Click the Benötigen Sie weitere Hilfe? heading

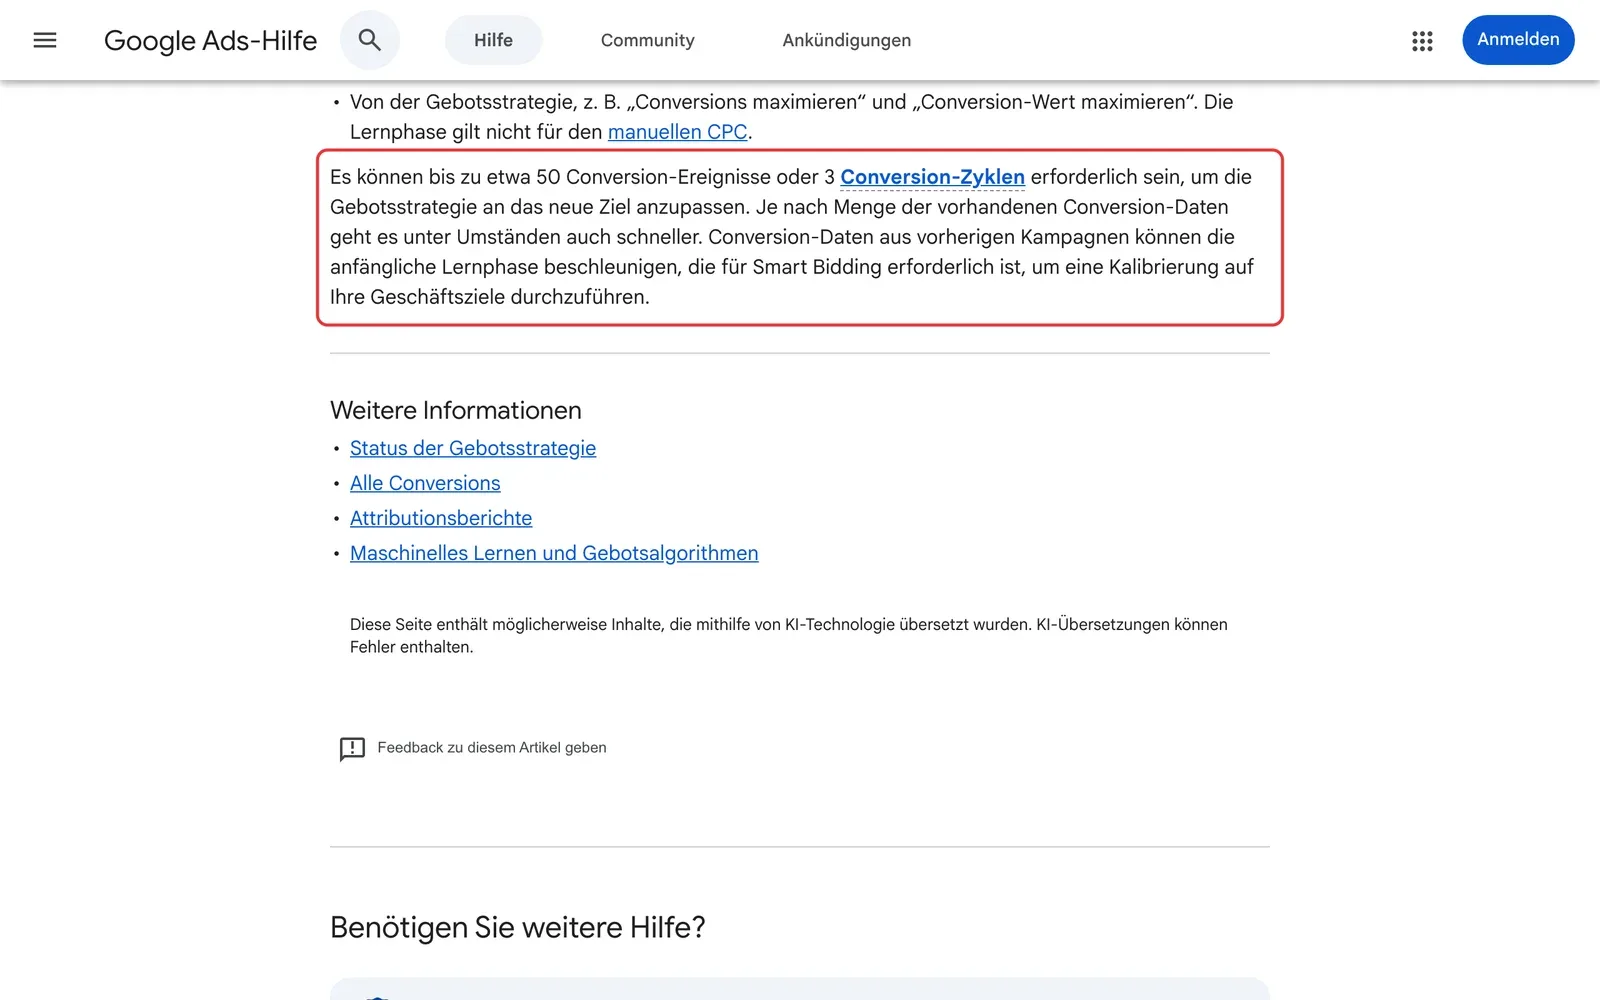click(518, 927)
